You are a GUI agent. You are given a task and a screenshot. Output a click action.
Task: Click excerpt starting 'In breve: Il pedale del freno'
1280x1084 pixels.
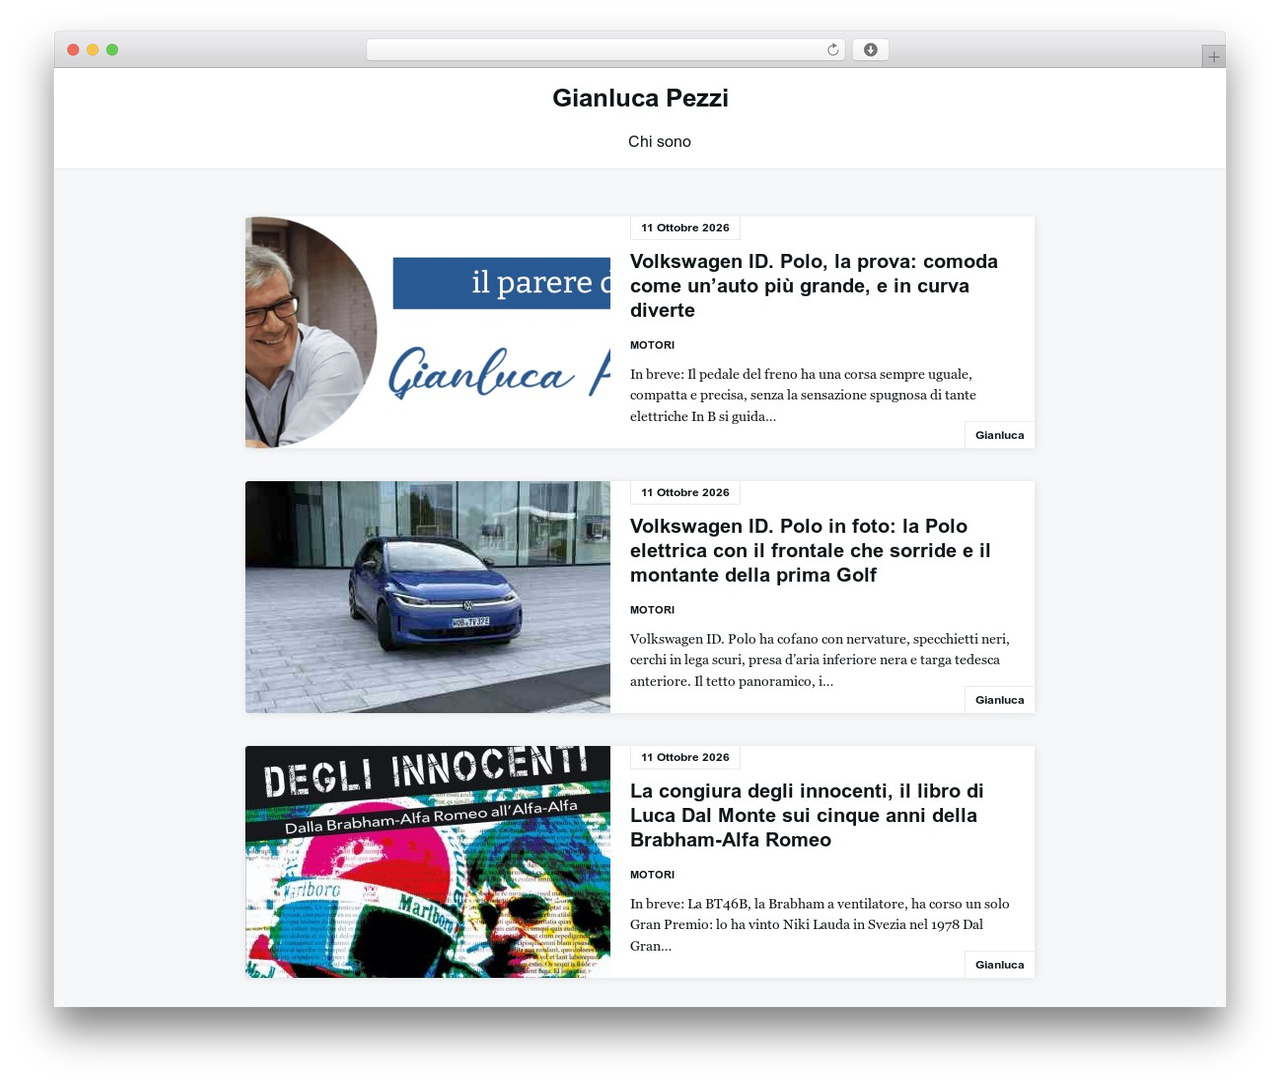pos(803,395)
